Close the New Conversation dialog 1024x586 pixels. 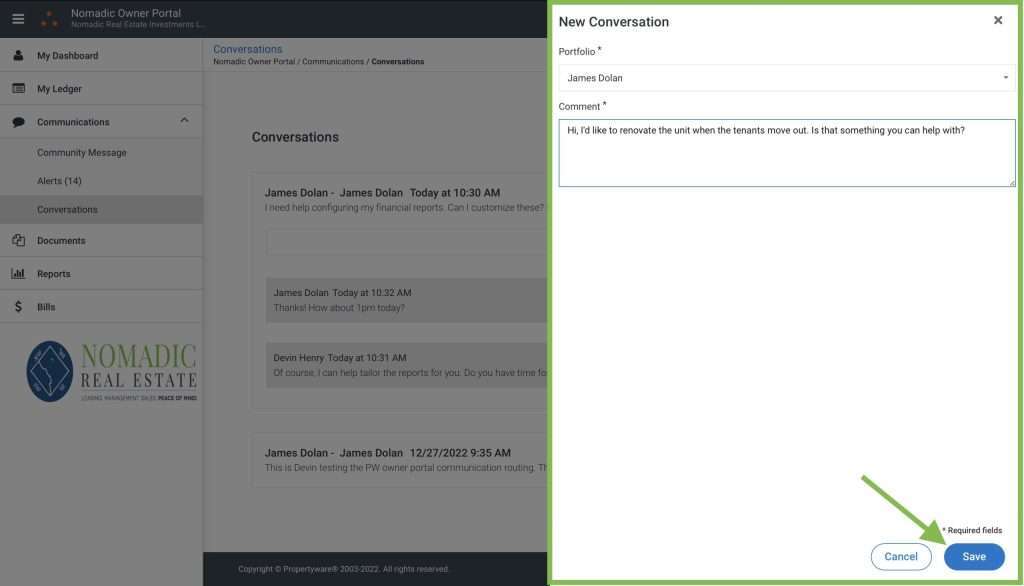click(x=997, y=20)
